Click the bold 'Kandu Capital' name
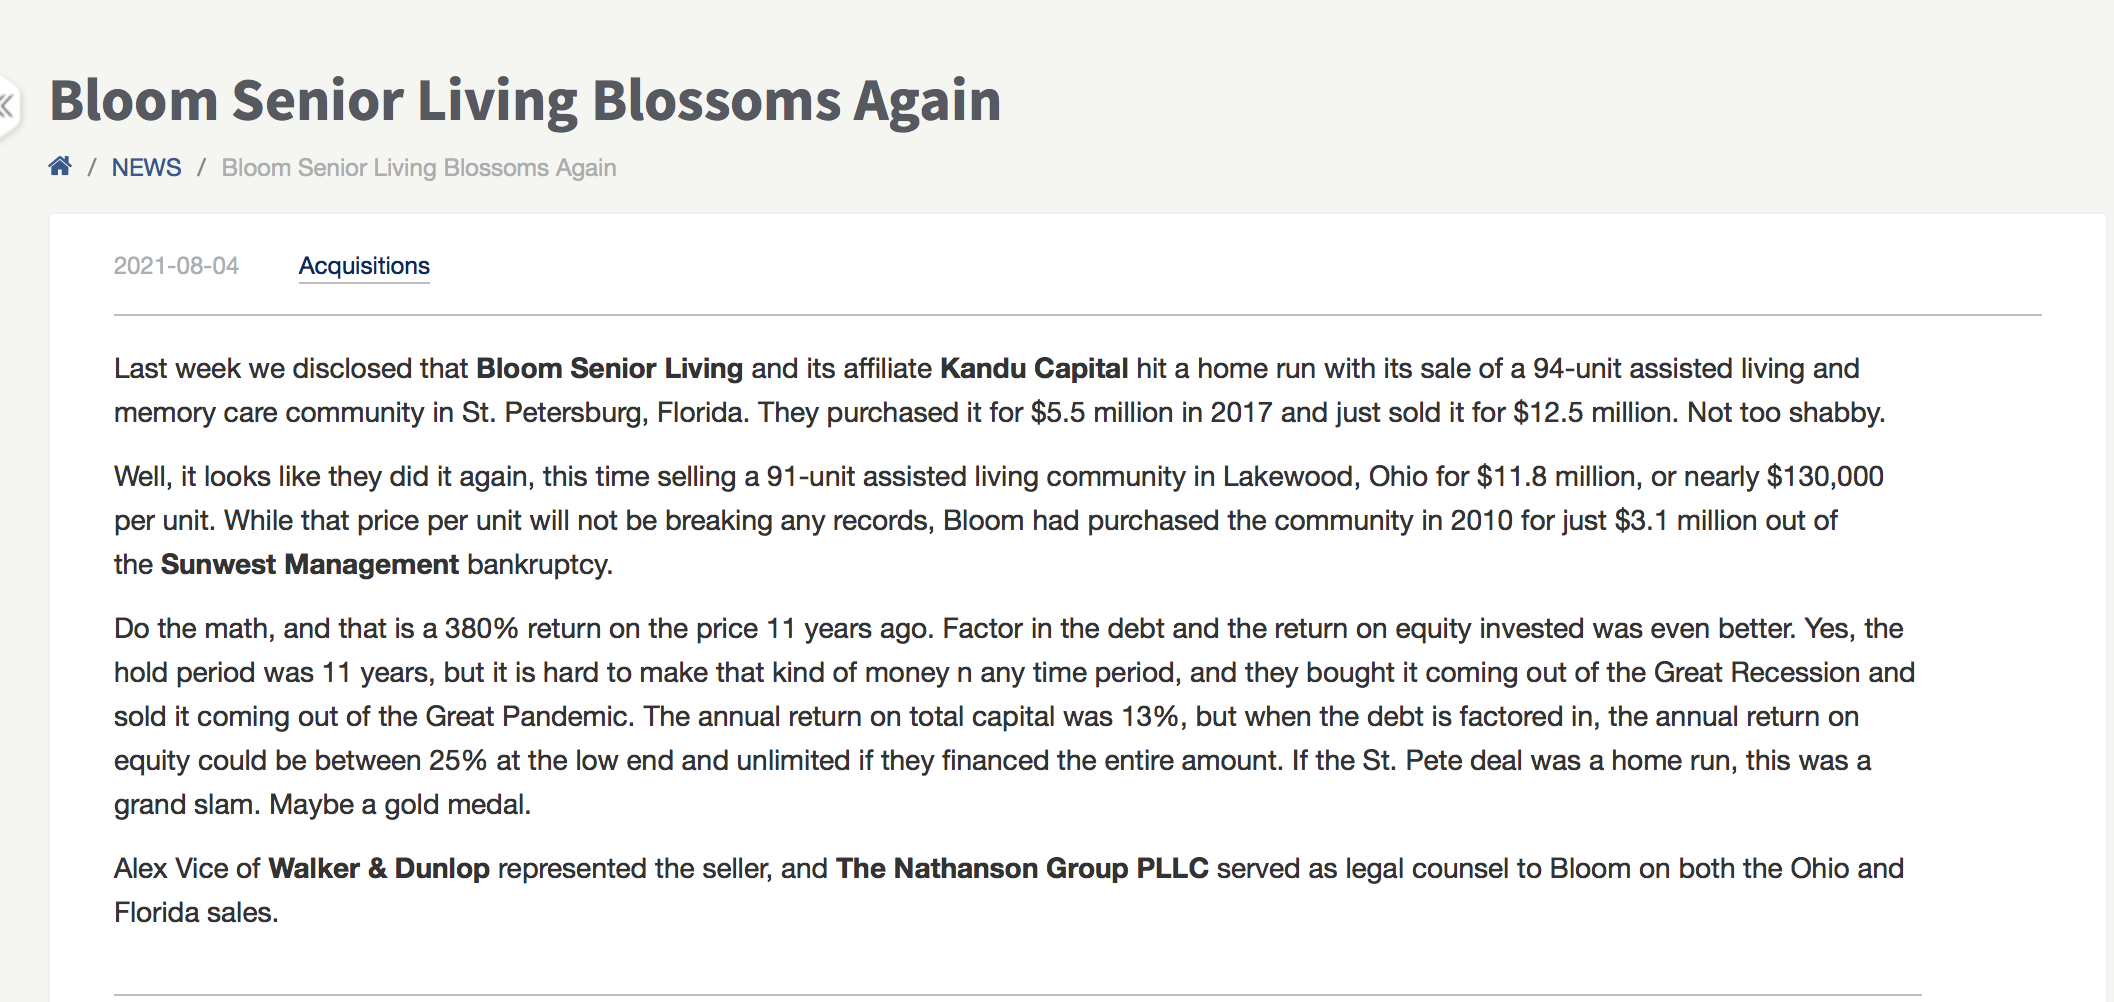This screenshot has height=1002, width=2114. click(1034, 368)
